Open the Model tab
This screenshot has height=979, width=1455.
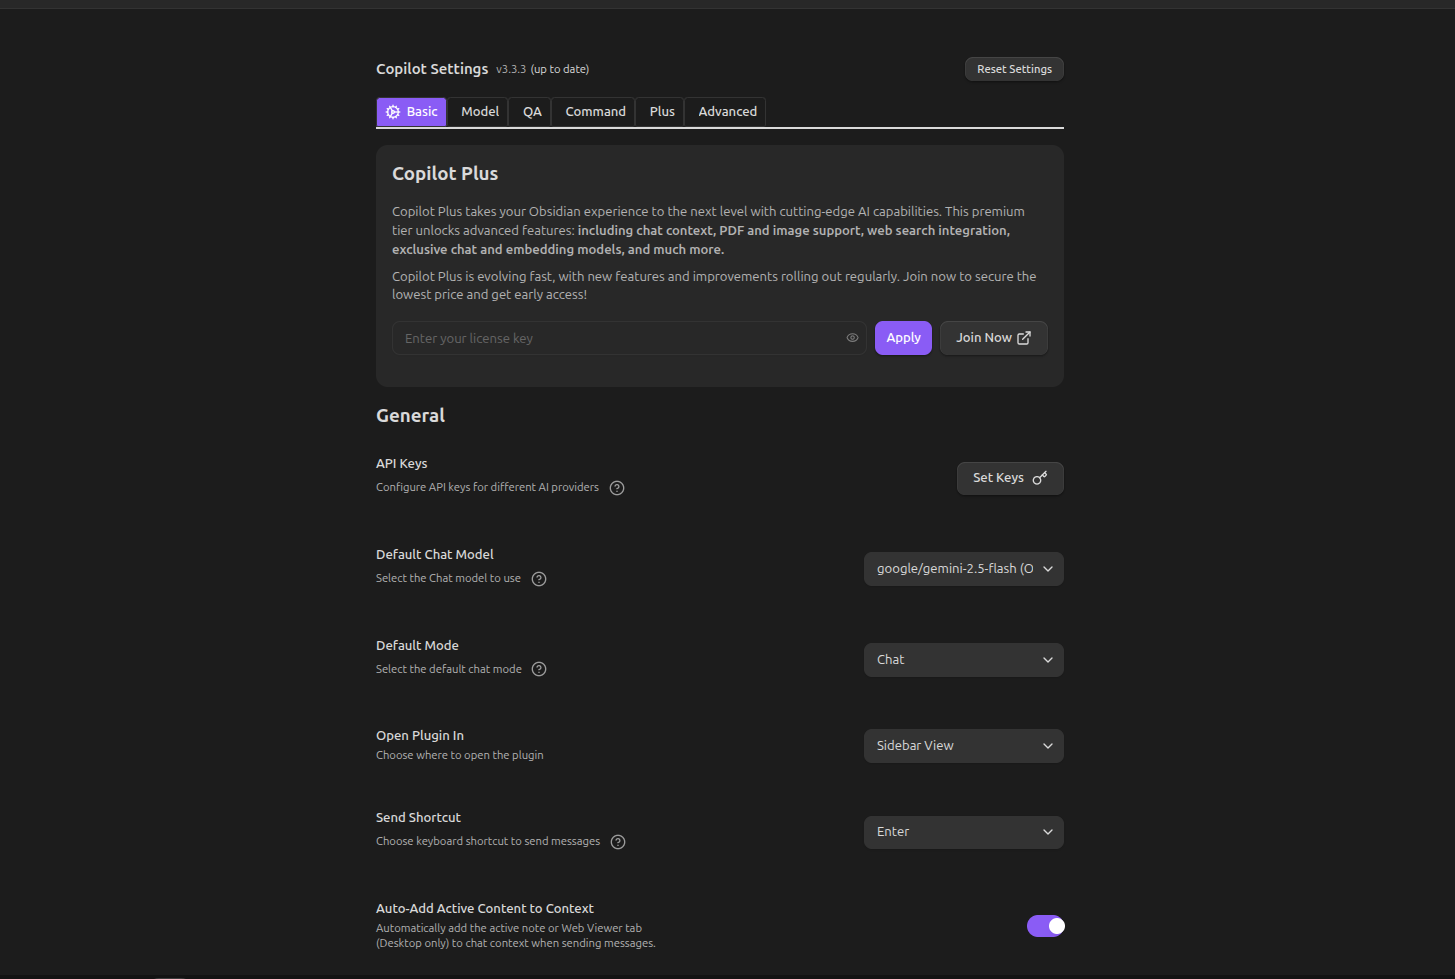(480, 112)
